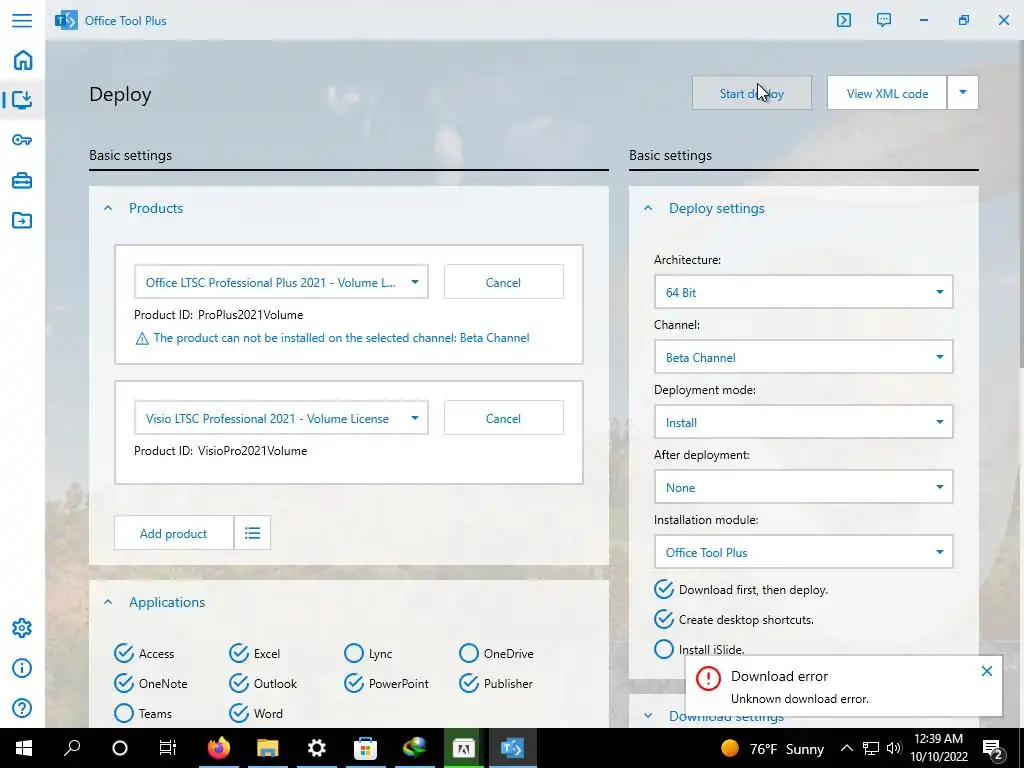Uncheck the OneNote application
This screenshot has width=1024, height=768.
coord(124,683)
